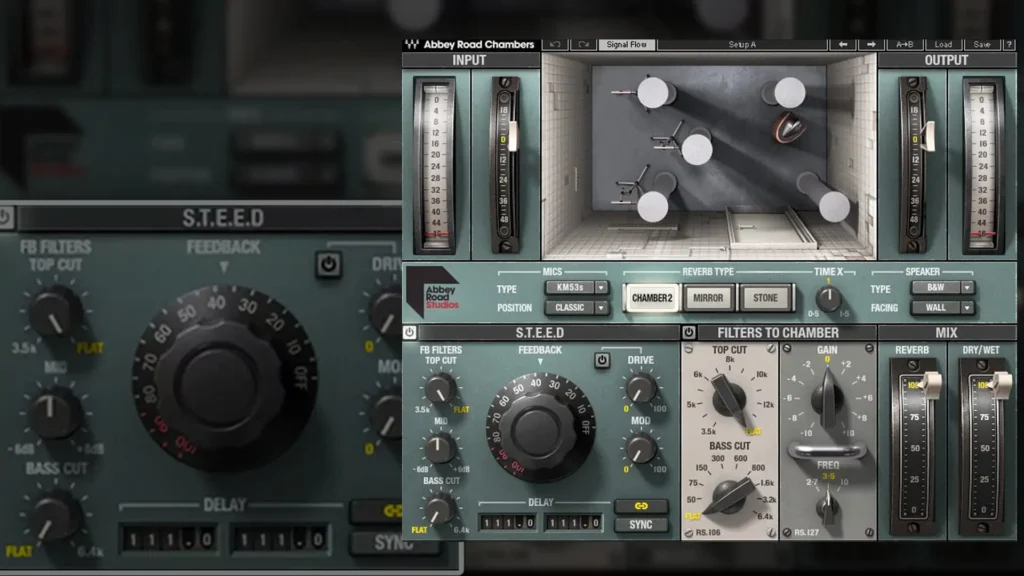This screenshot has height=576, width=1024.
Task: Open the Mics Position CLASSIC dropdown
Action: click(x=575, y=307)
